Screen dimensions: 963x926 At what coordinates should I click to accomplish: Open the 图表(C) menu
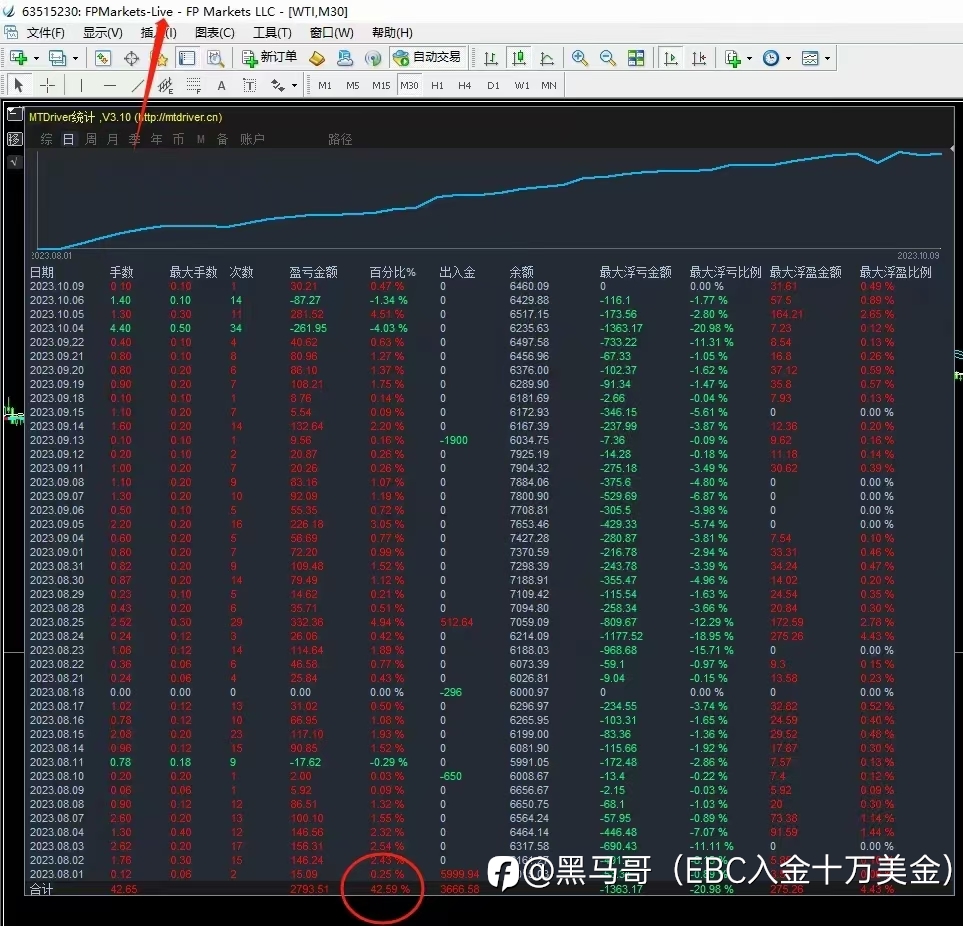[214, 33]
